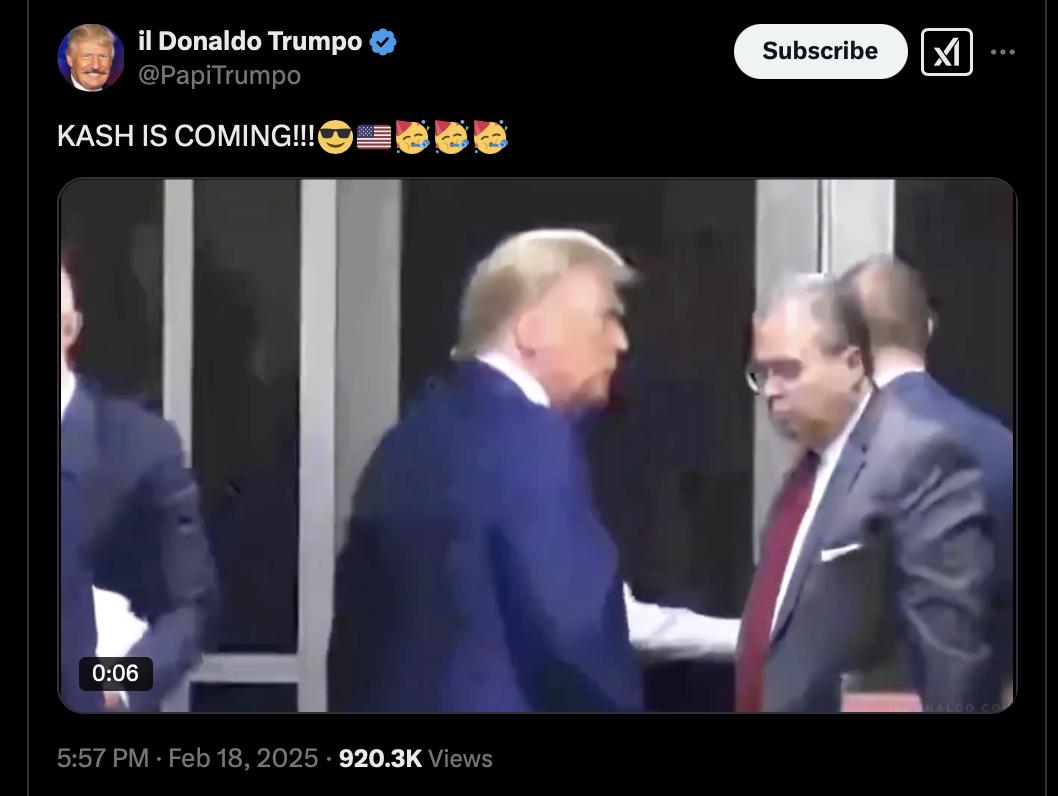The height and width of the screenshot is (796, 1058).
Task: Click the 920.3K view count number
Action: click(381, 758)
